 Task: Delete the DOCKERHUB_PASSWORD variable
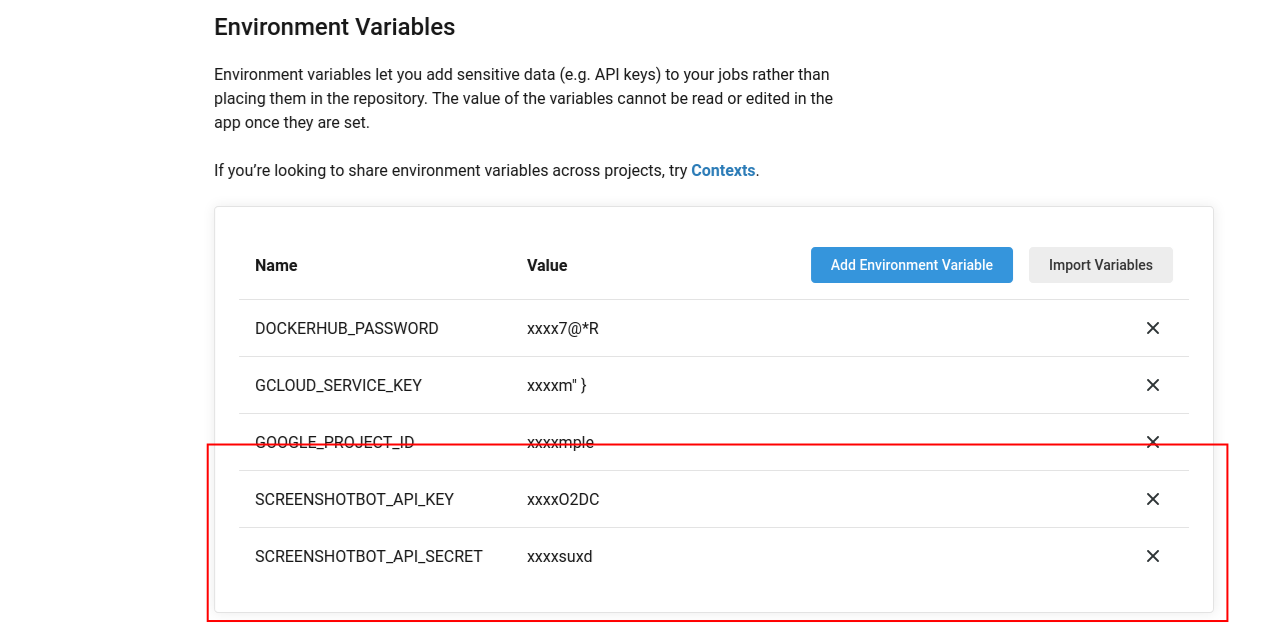tap(1153, 328)
